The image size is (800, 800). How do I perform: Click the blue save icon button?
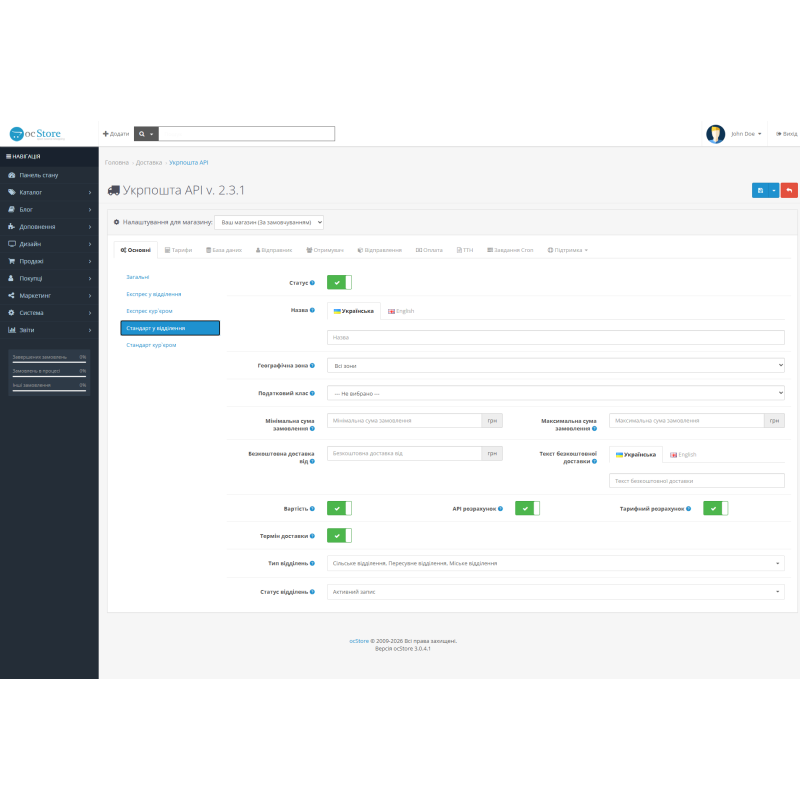pos(760,190)
